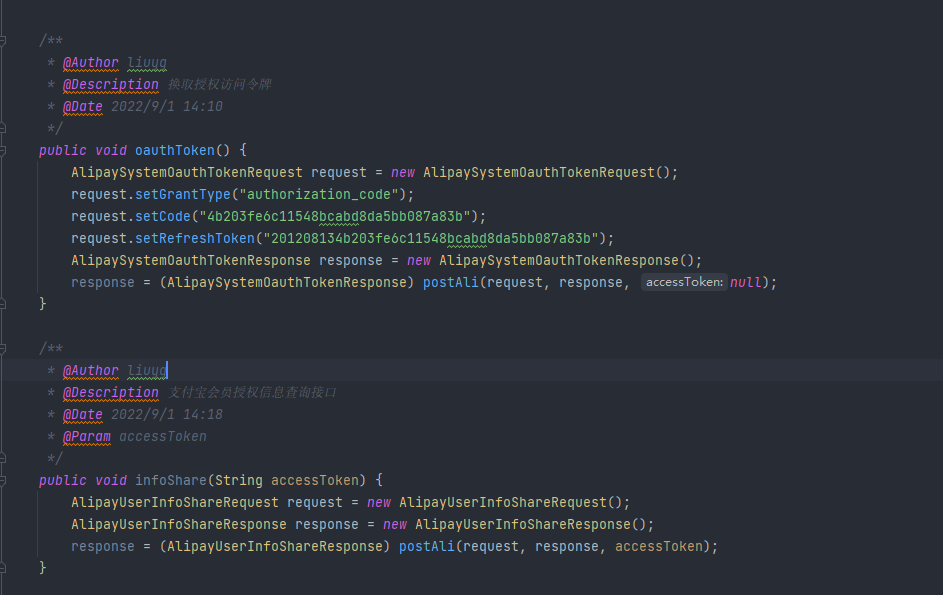Fold the first javadoc comment block
The height and width of the screenshot is (595, 943).
[x=3, y=40]
